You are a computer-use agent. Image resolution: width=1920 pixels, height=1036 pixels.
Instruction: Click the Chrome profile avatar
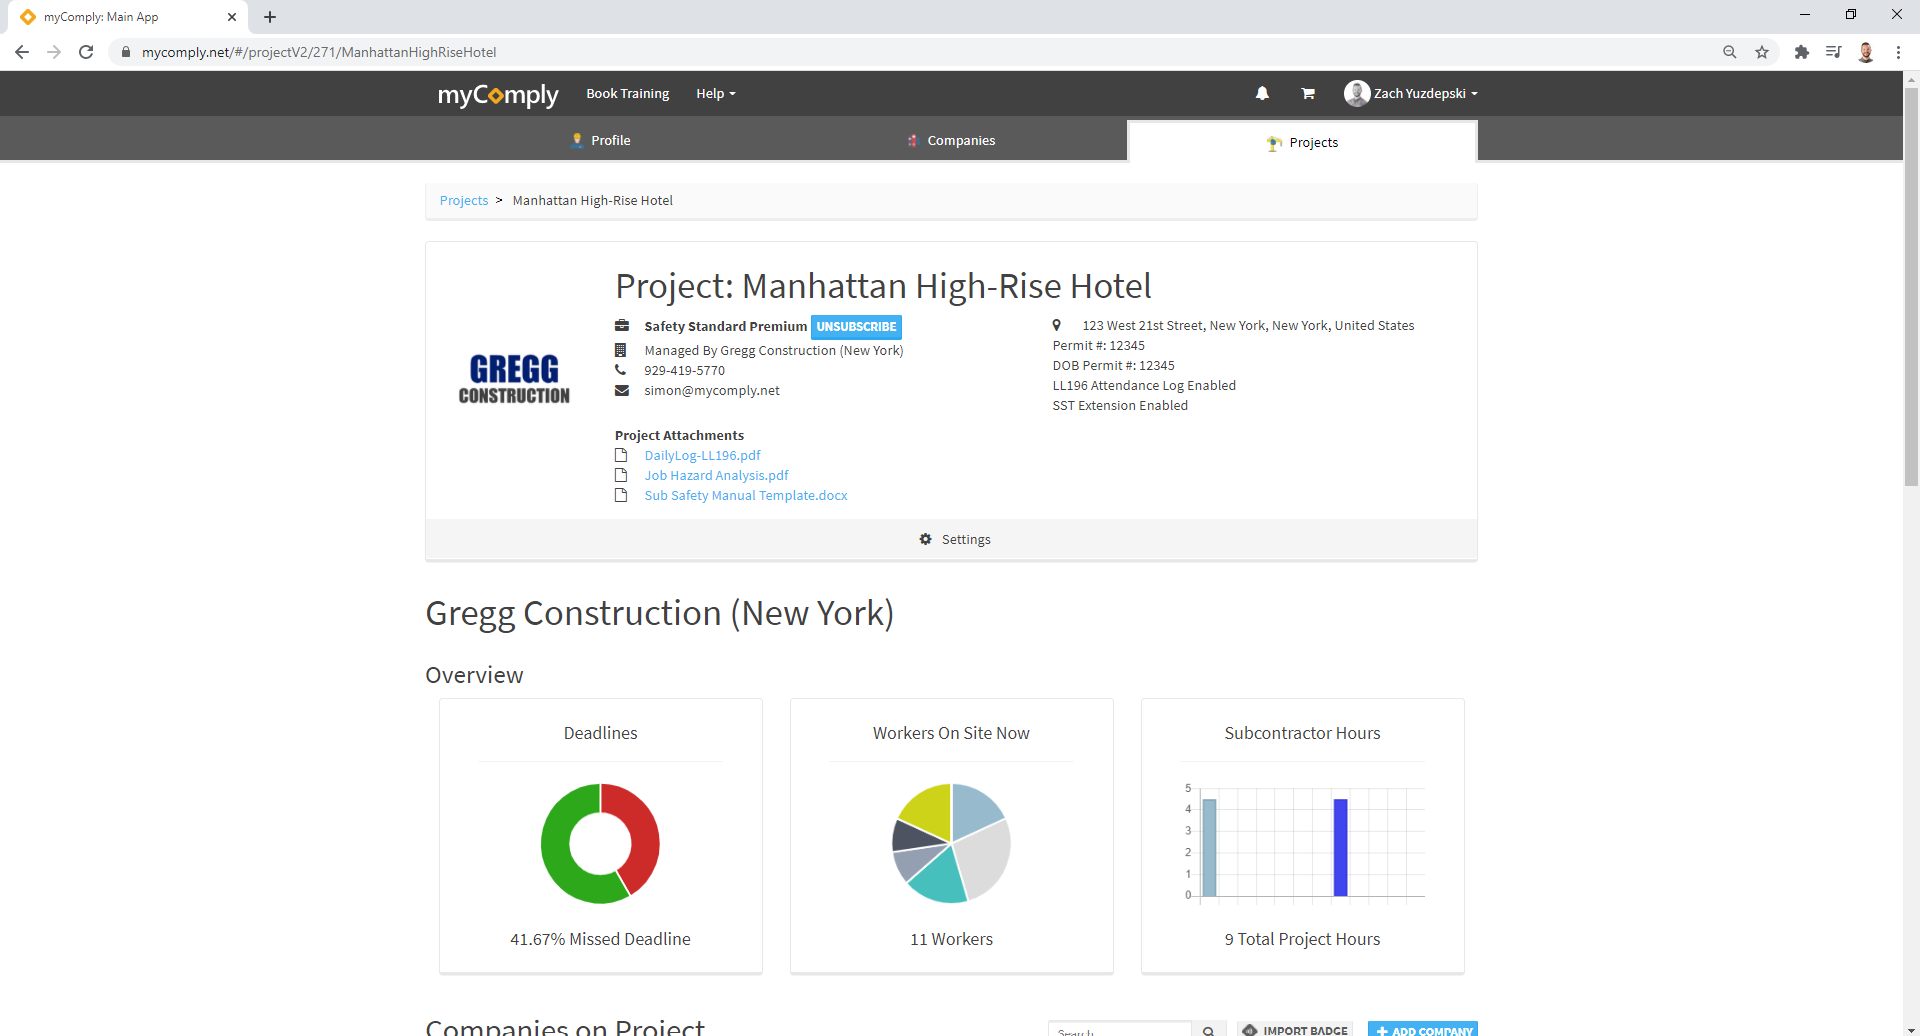[1866, 52]
